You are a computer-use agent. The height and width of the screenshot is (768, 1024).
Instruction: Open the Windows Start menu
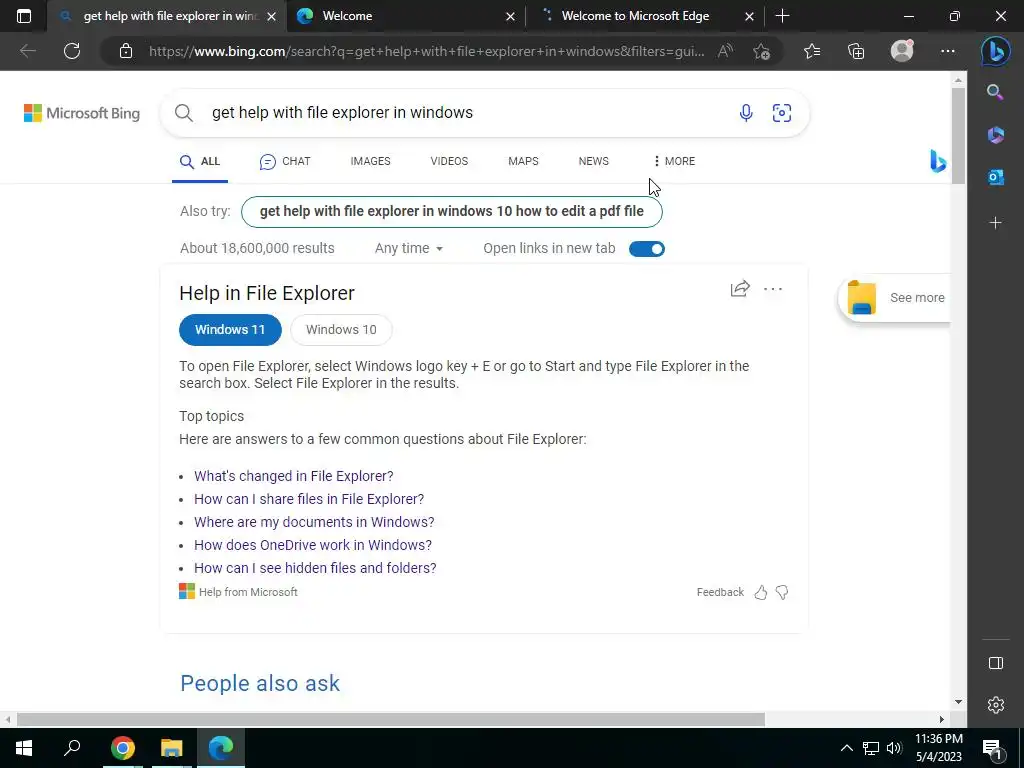[24, 748]
